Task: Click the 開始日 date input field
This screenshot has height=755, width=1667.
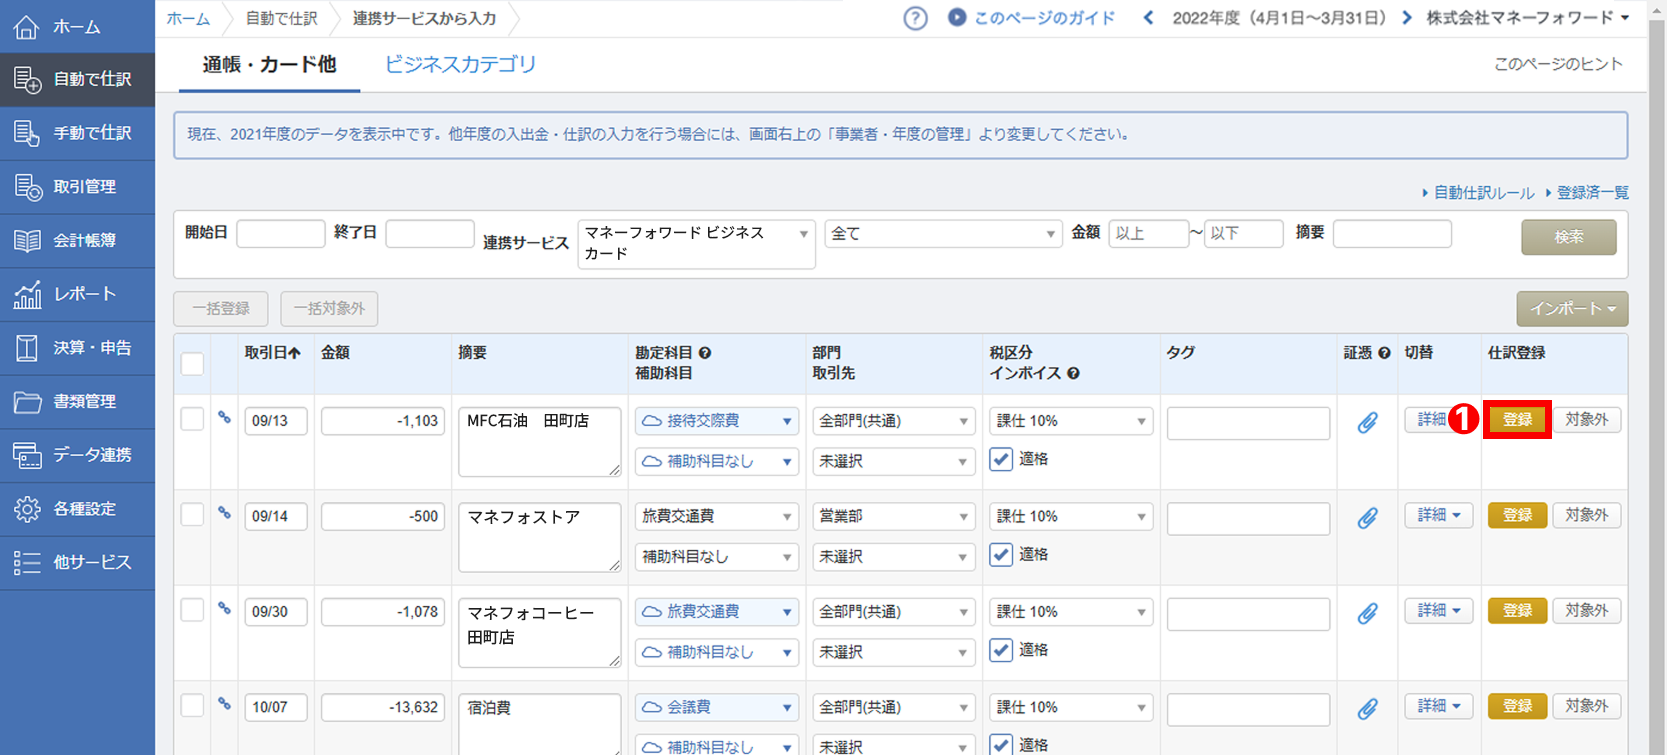Action: (280, 234)
